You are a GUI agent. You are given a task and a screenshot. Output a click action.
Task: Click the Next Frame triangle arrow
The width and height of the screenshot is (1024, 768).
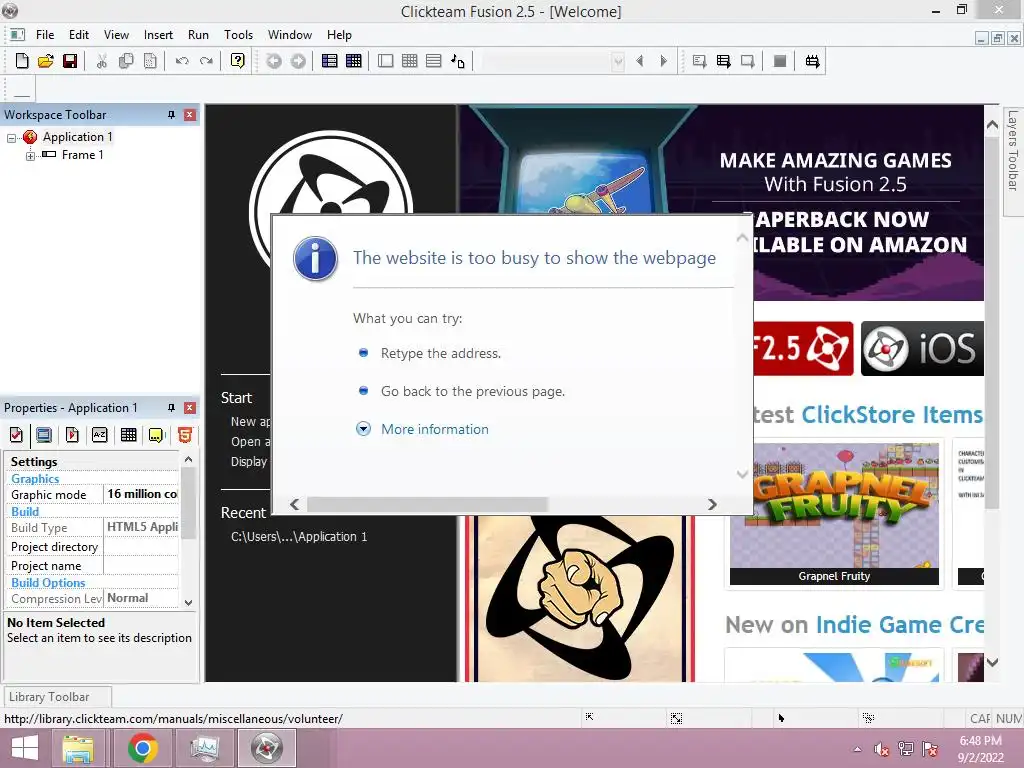[664, 61]
